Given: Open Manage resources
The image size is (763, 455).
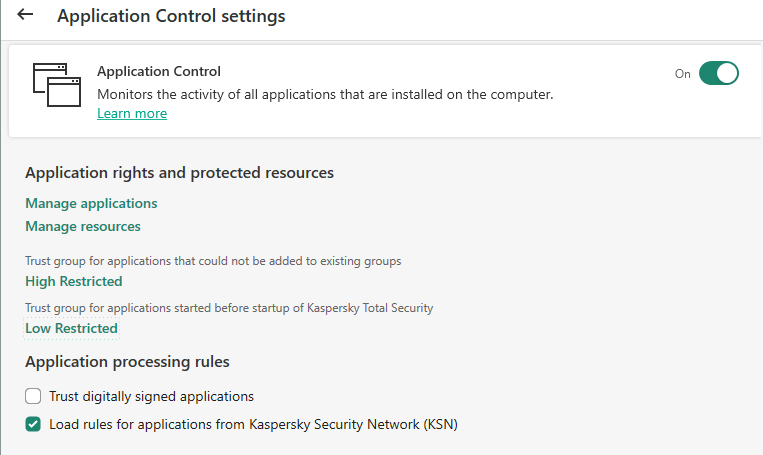Looking at the screenshot, I should point(83,226).
